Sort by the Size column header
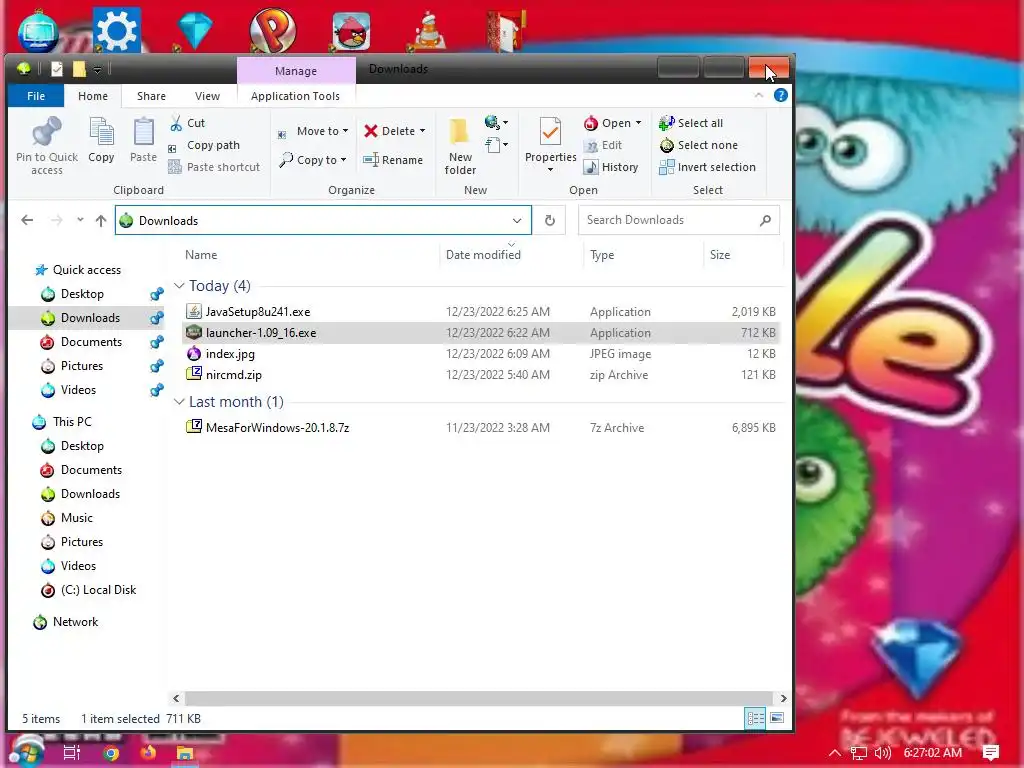The height and width of the screenshot is (768, 1024). (720, 255)
